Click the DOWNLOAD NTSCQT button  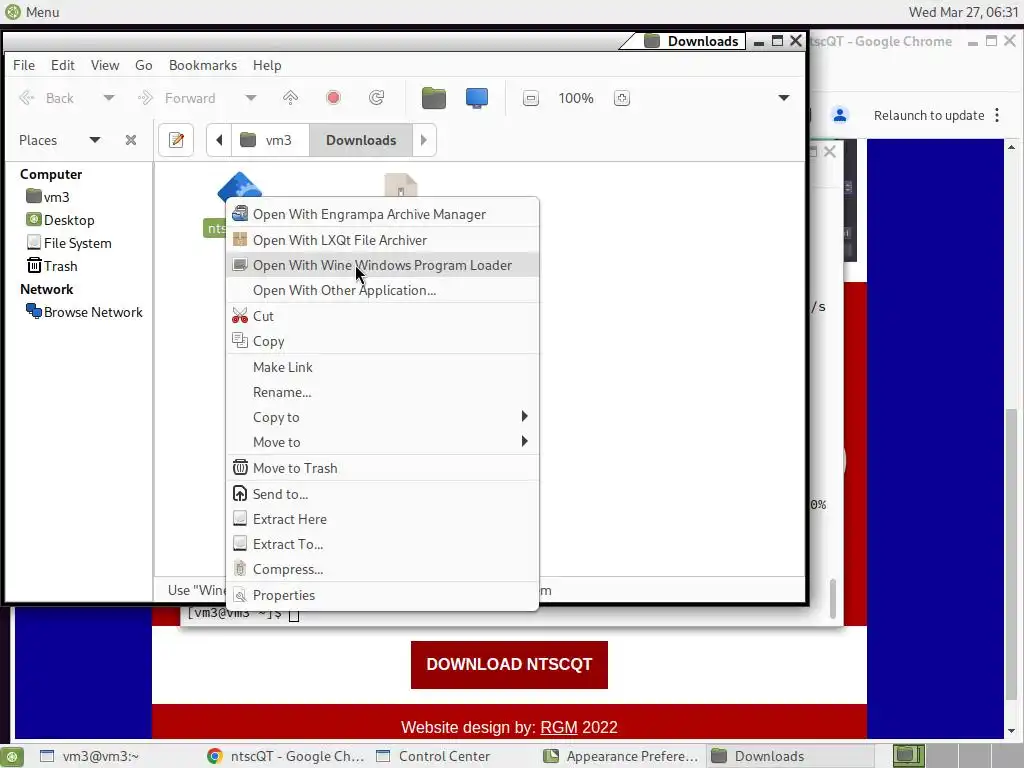pos(509,664)
